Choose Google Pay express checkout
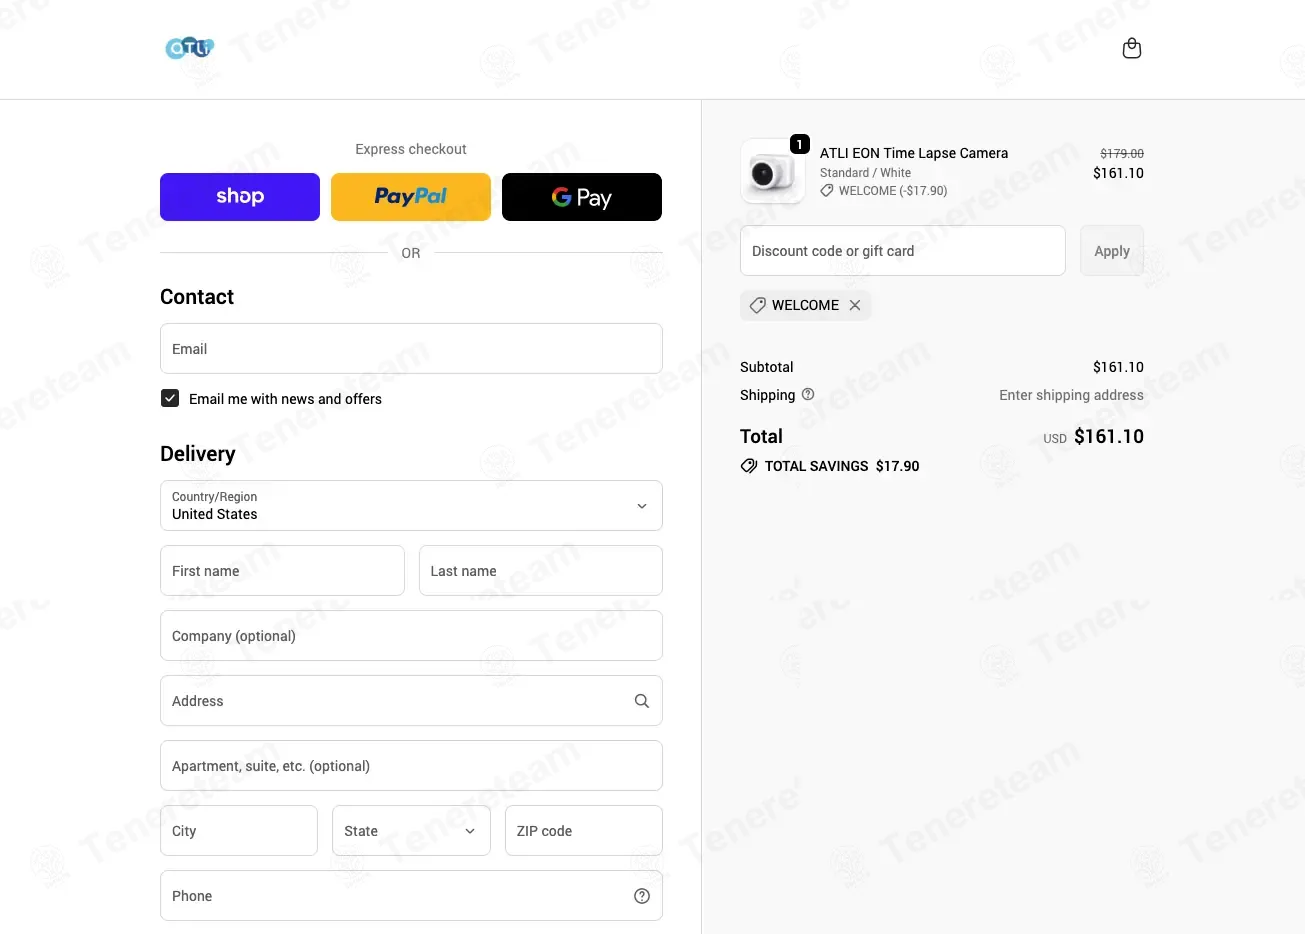This screenshot has height=934, width=1305. pyautogui.click(x=582, y=197)
